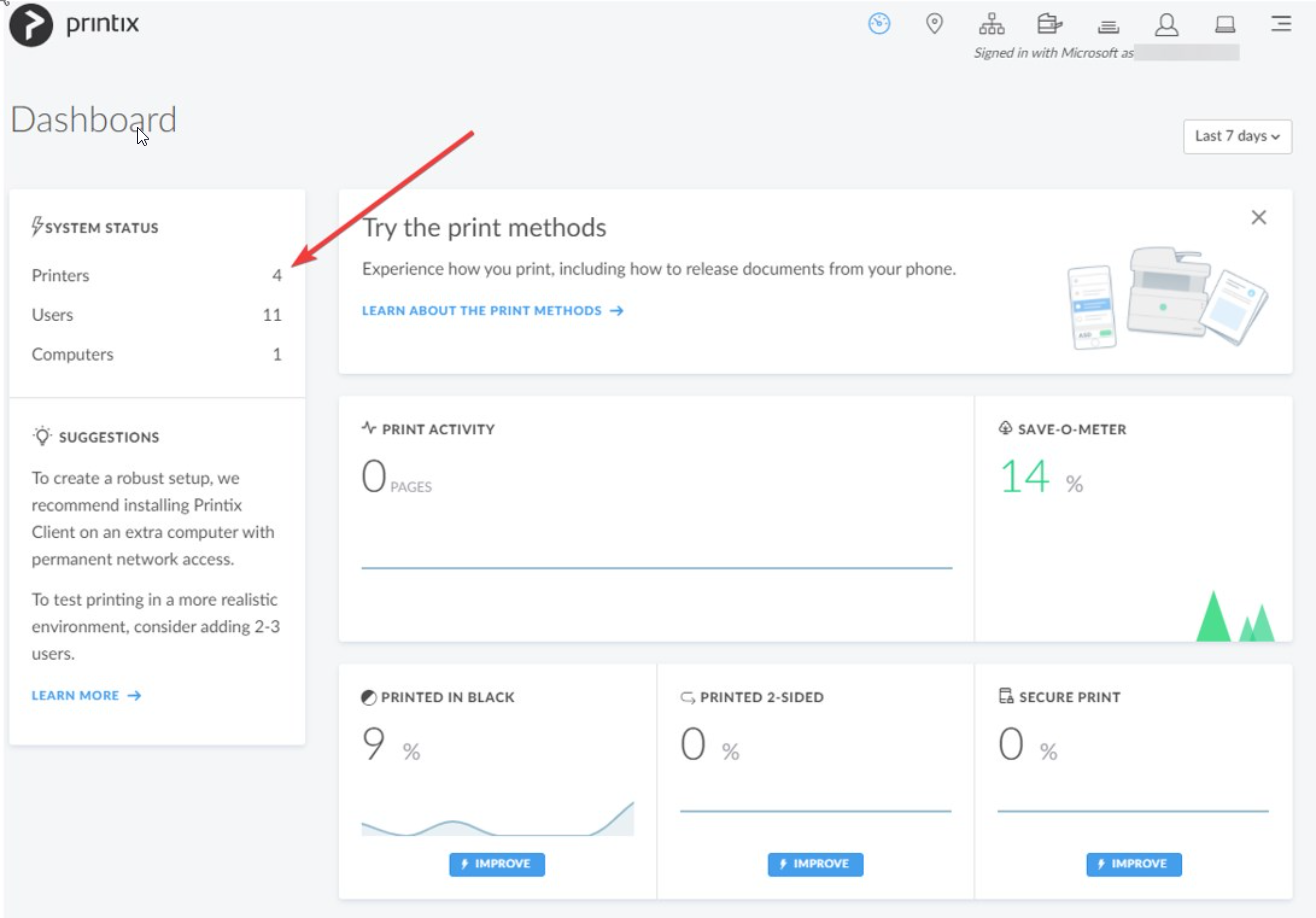Click the 0 Pages value in Print Activity
1316x918 pixels.
[396, 478]
